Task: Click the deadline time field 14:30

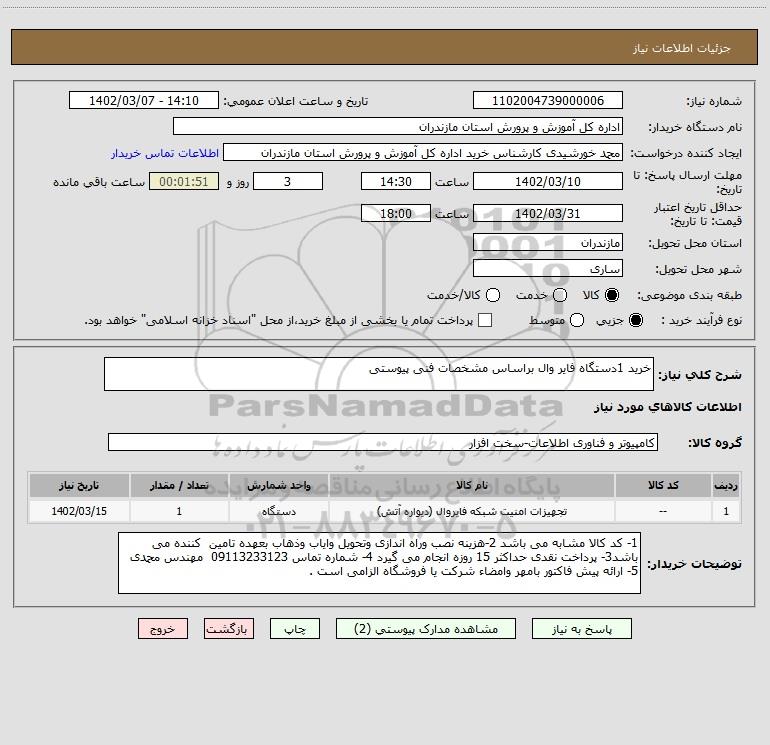Action: point(396,181)
